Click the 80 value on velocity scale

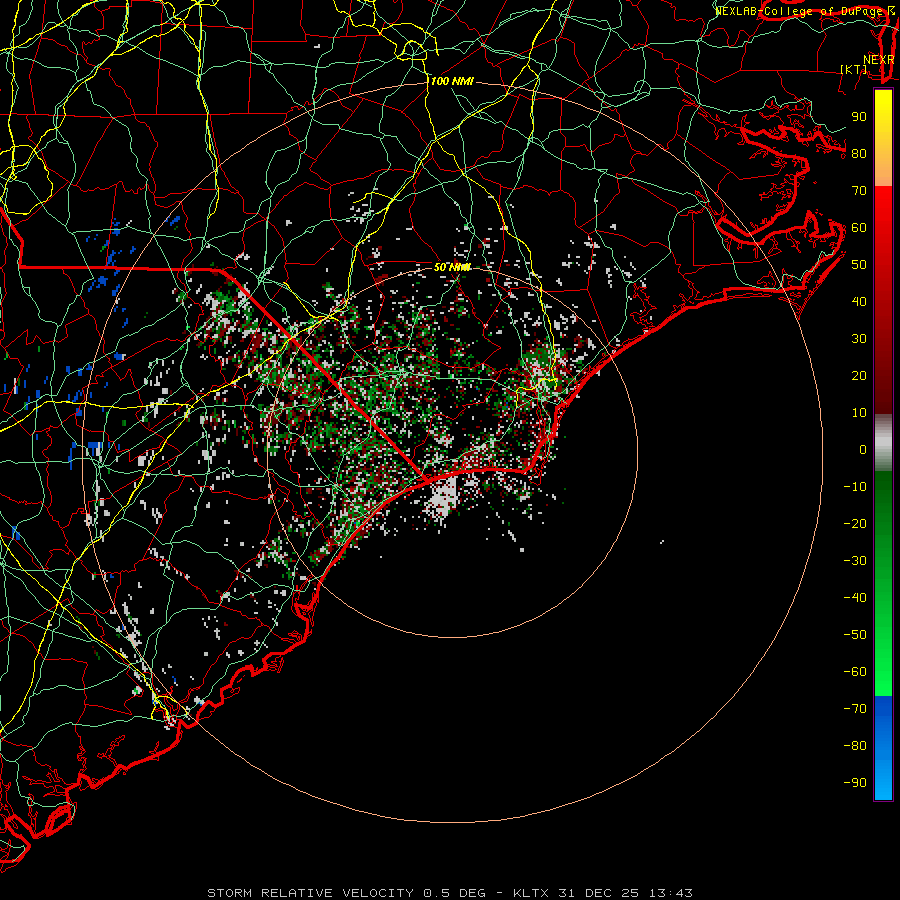(859, 154)
